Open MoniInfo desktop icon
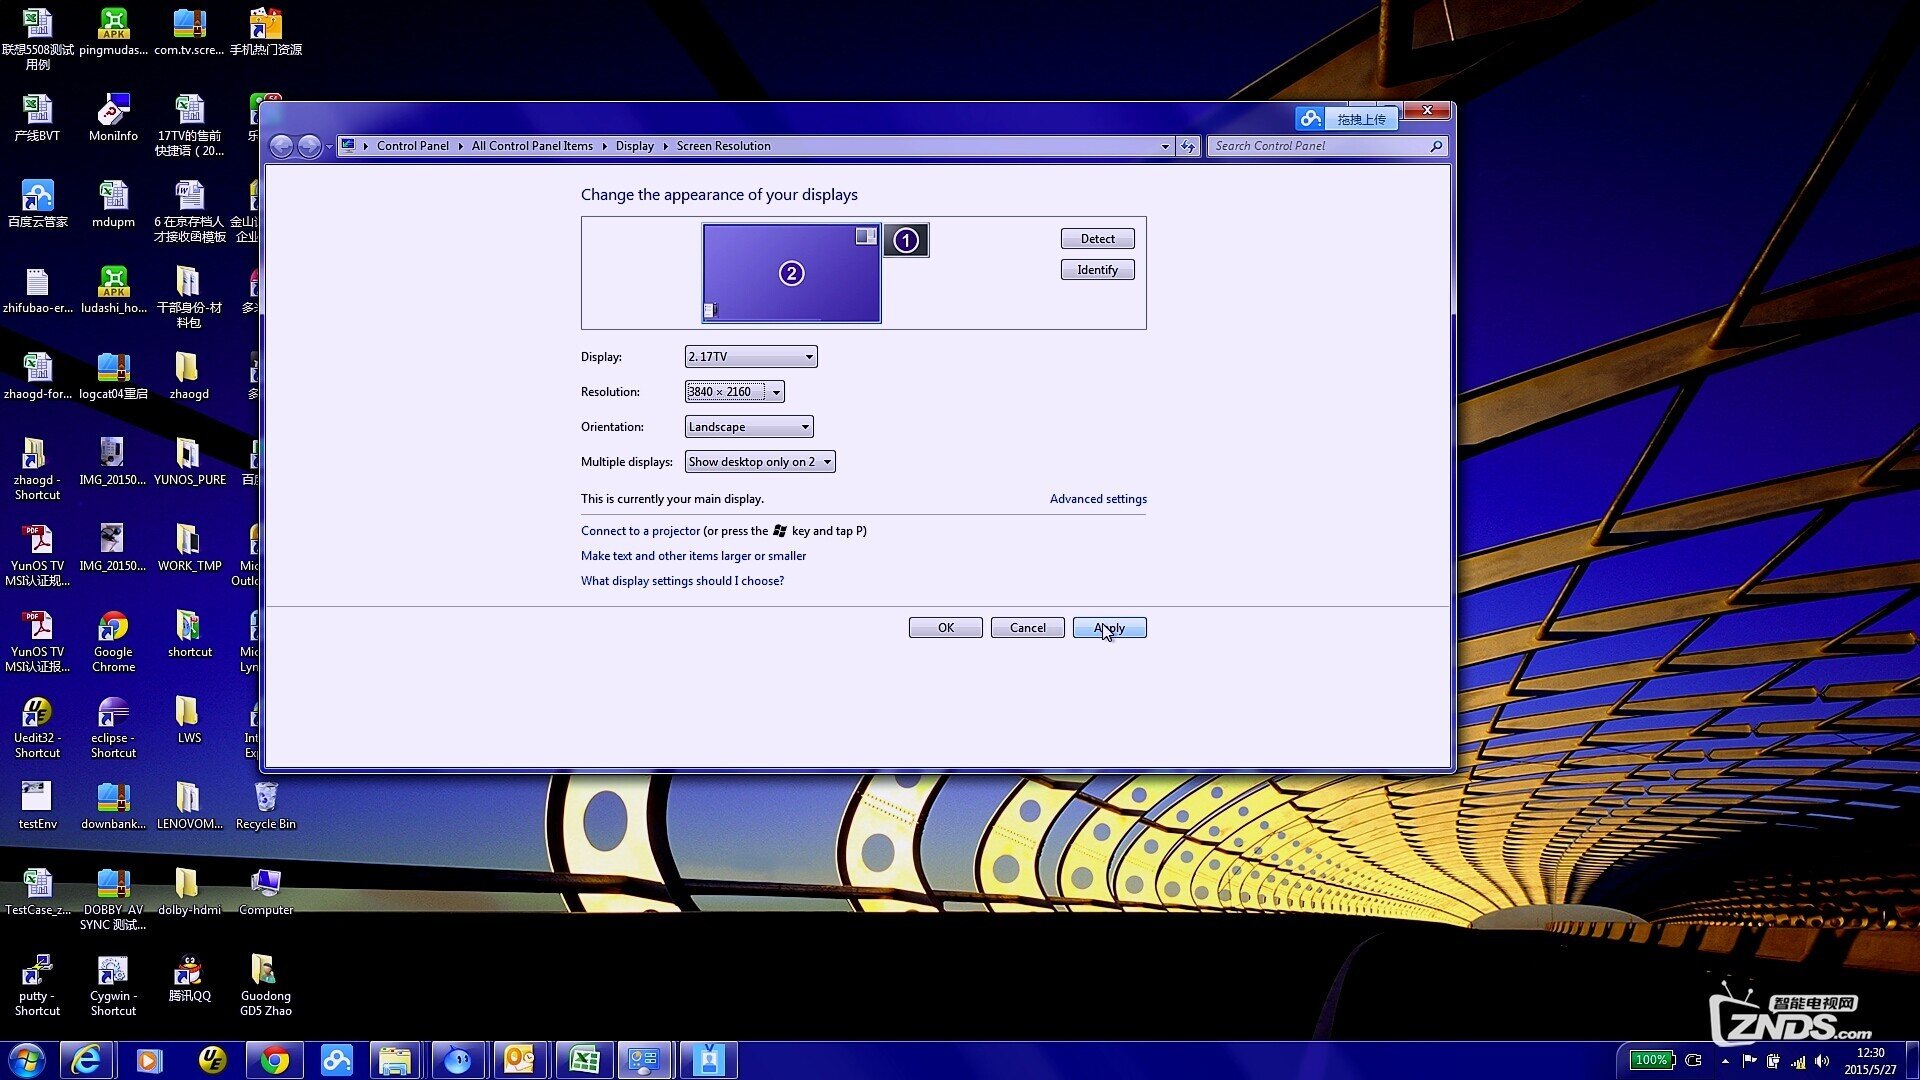The image size is (1920, 1080). [113, 118]
